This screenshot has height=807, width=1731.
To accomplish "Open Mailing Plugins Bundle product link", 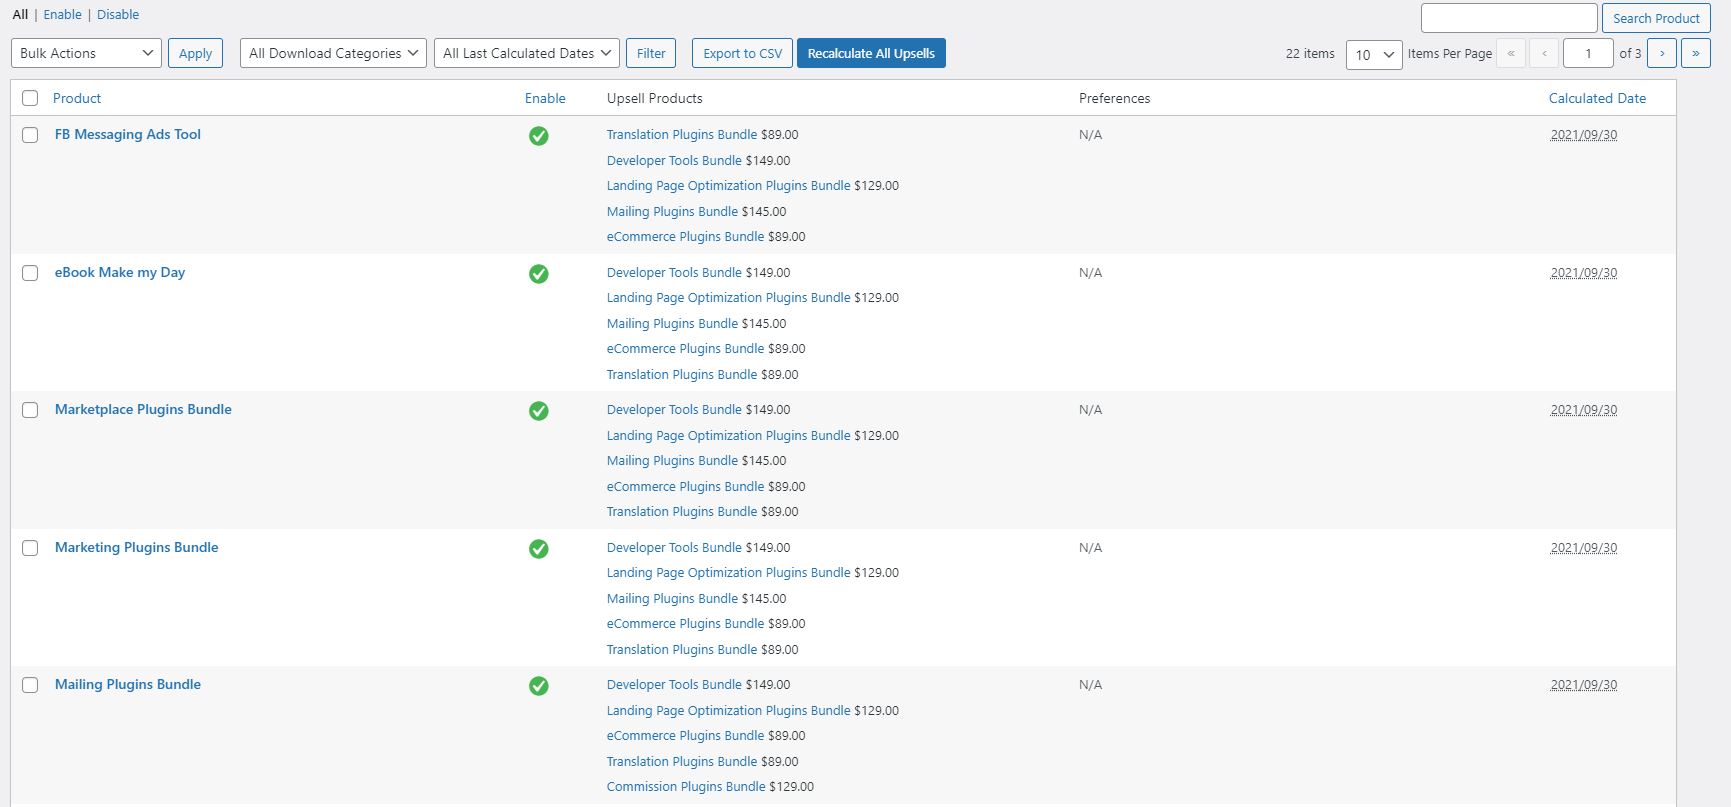I will [128, 684].
